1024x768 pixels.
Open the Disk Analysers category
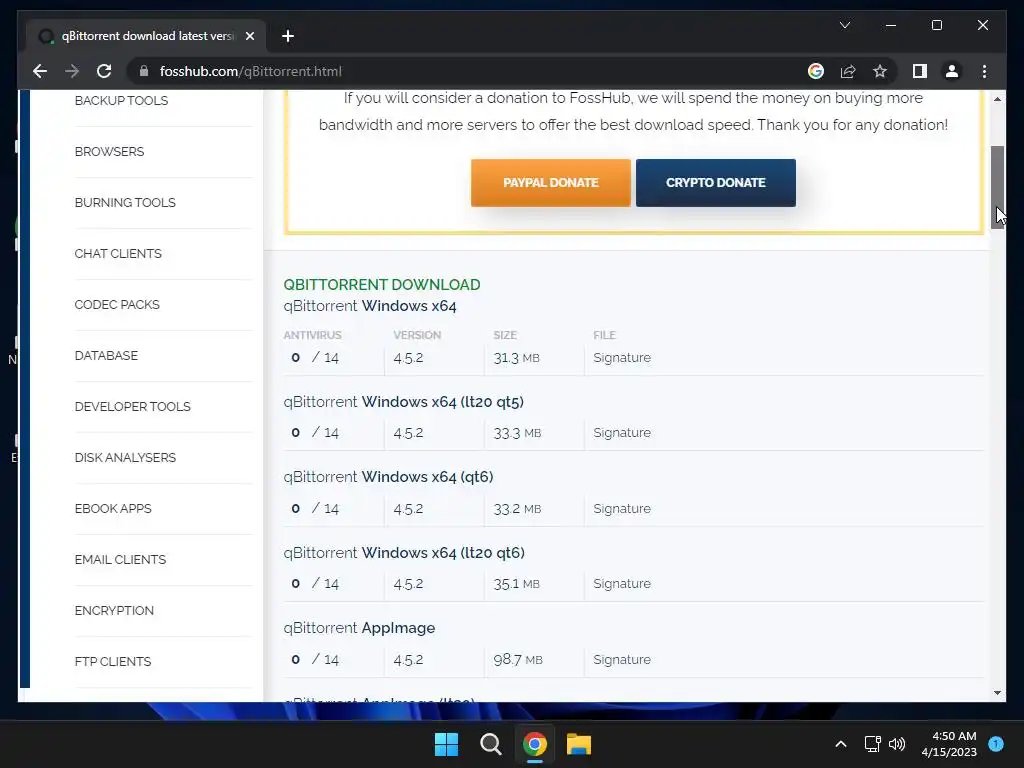(x=125, y=457)
